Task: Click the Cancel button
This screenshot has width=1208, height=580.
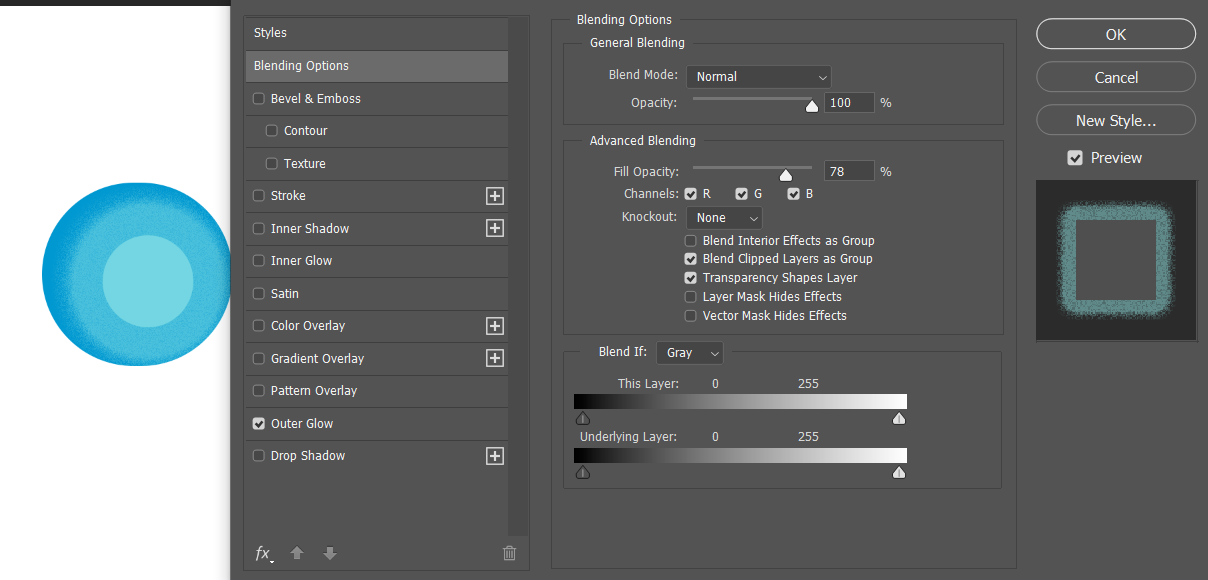Action: point(1116,77)
